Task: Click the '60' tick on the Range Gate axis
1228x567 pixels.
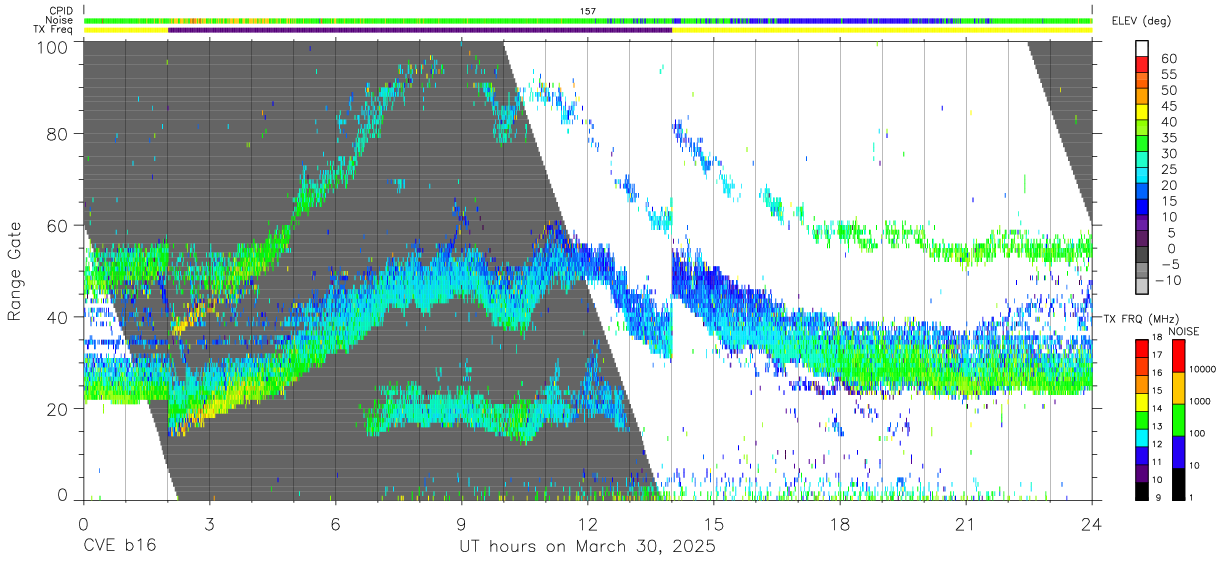Action: (x=56, y=226)
